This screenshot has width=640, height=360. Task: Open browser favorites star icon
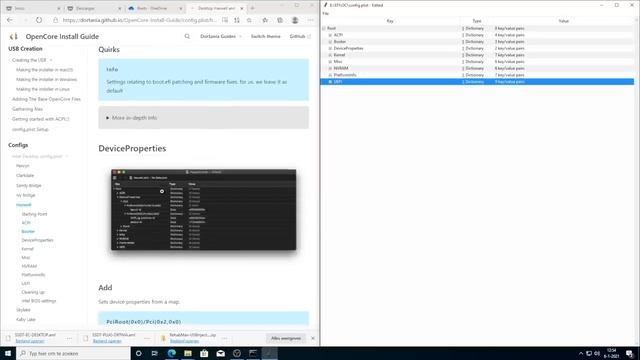coord(265,20)
